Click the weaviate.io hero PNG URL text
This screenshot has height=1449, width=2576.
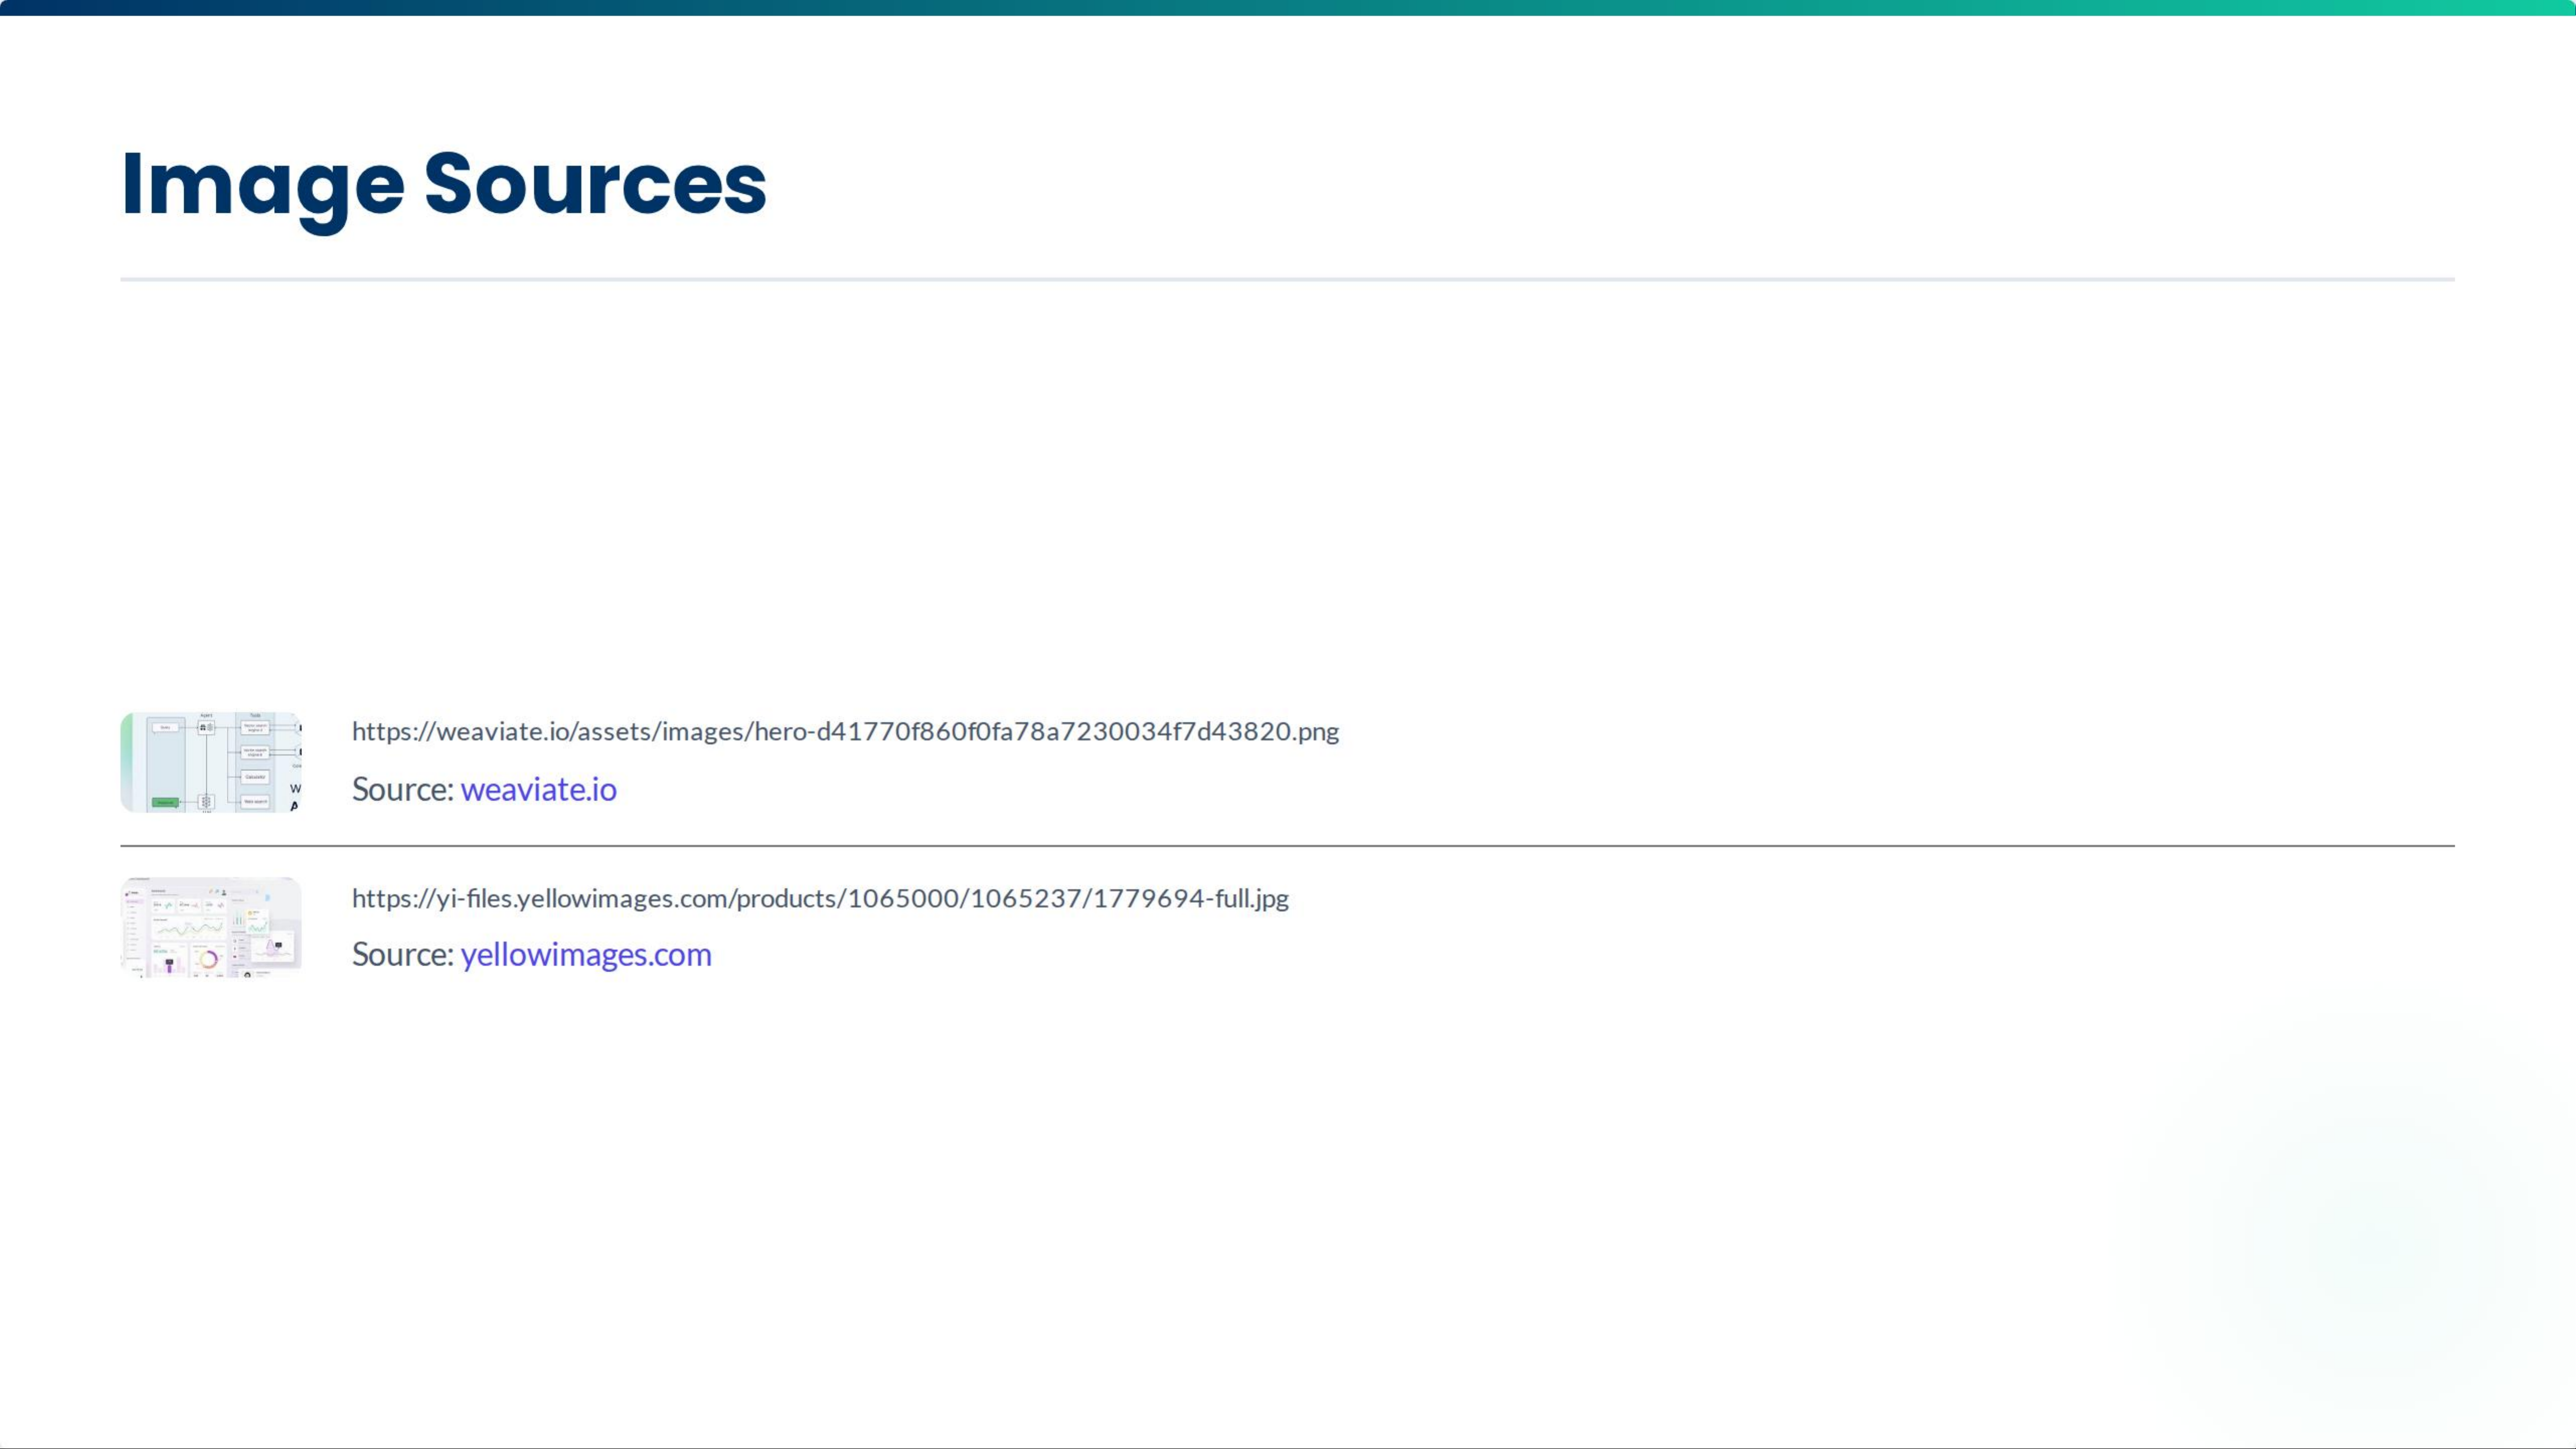(845, 732)
